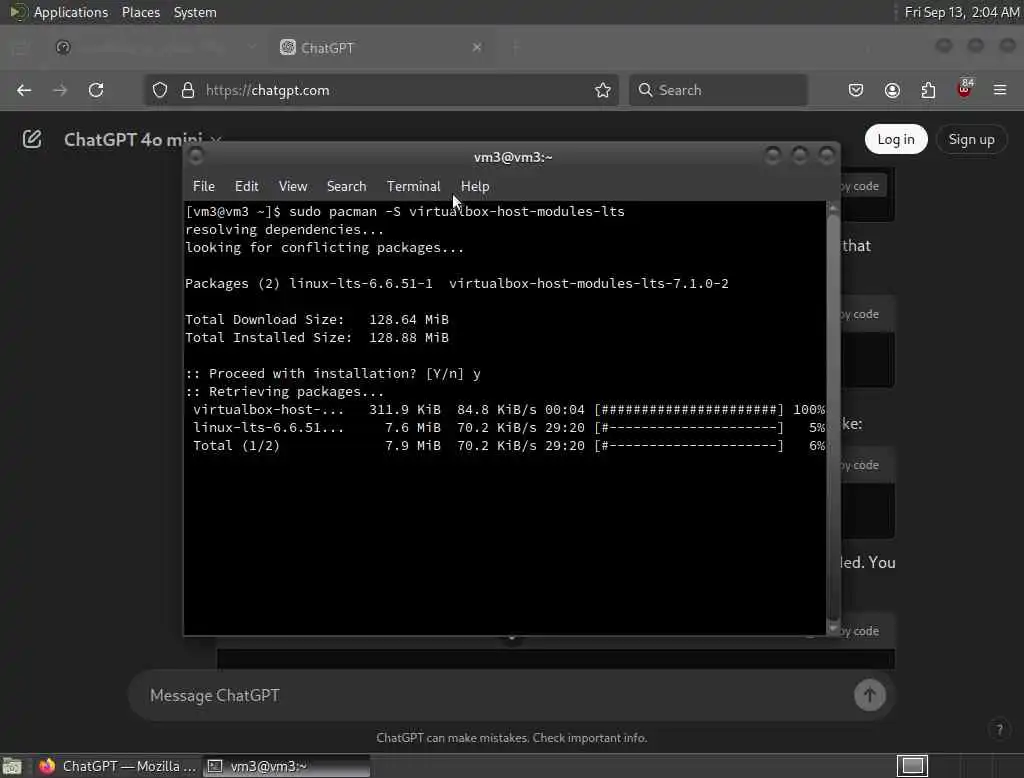1024x778 pixels.
Task: Open terminal View menu
Action: [x=293, y=186]
